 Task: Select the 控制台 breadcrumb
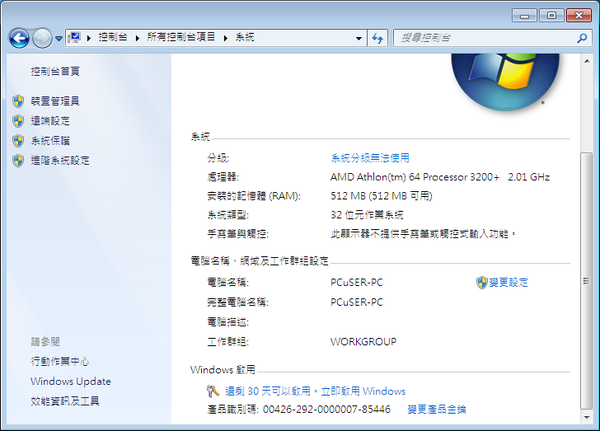coord(112,37)
